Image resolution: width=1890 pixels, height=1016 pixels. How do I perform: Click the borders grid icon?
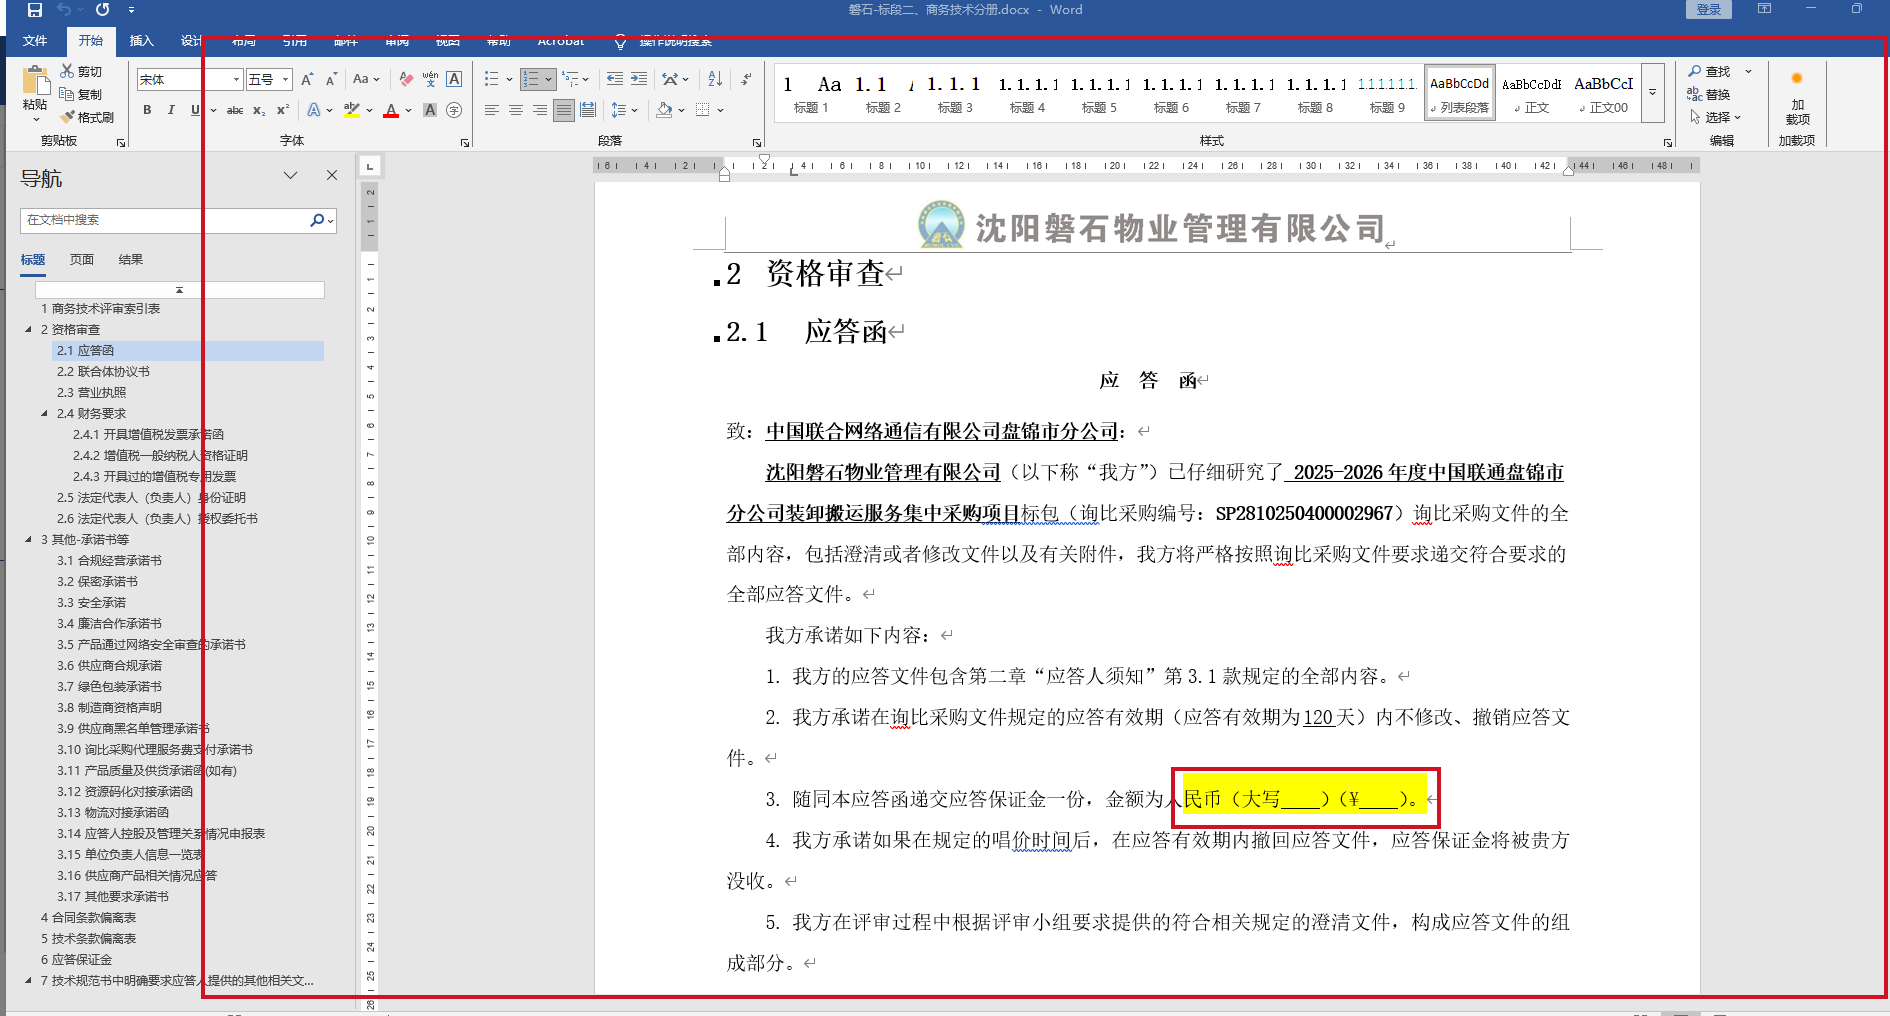703,110
